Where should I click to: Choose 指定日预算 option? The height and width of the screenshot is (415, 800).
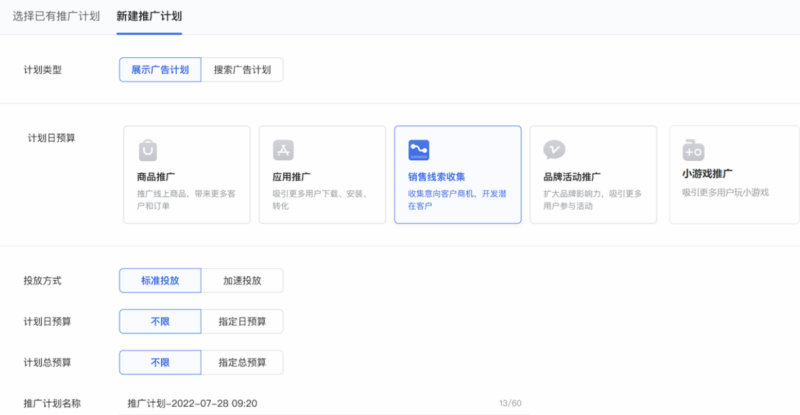[242, 322]
